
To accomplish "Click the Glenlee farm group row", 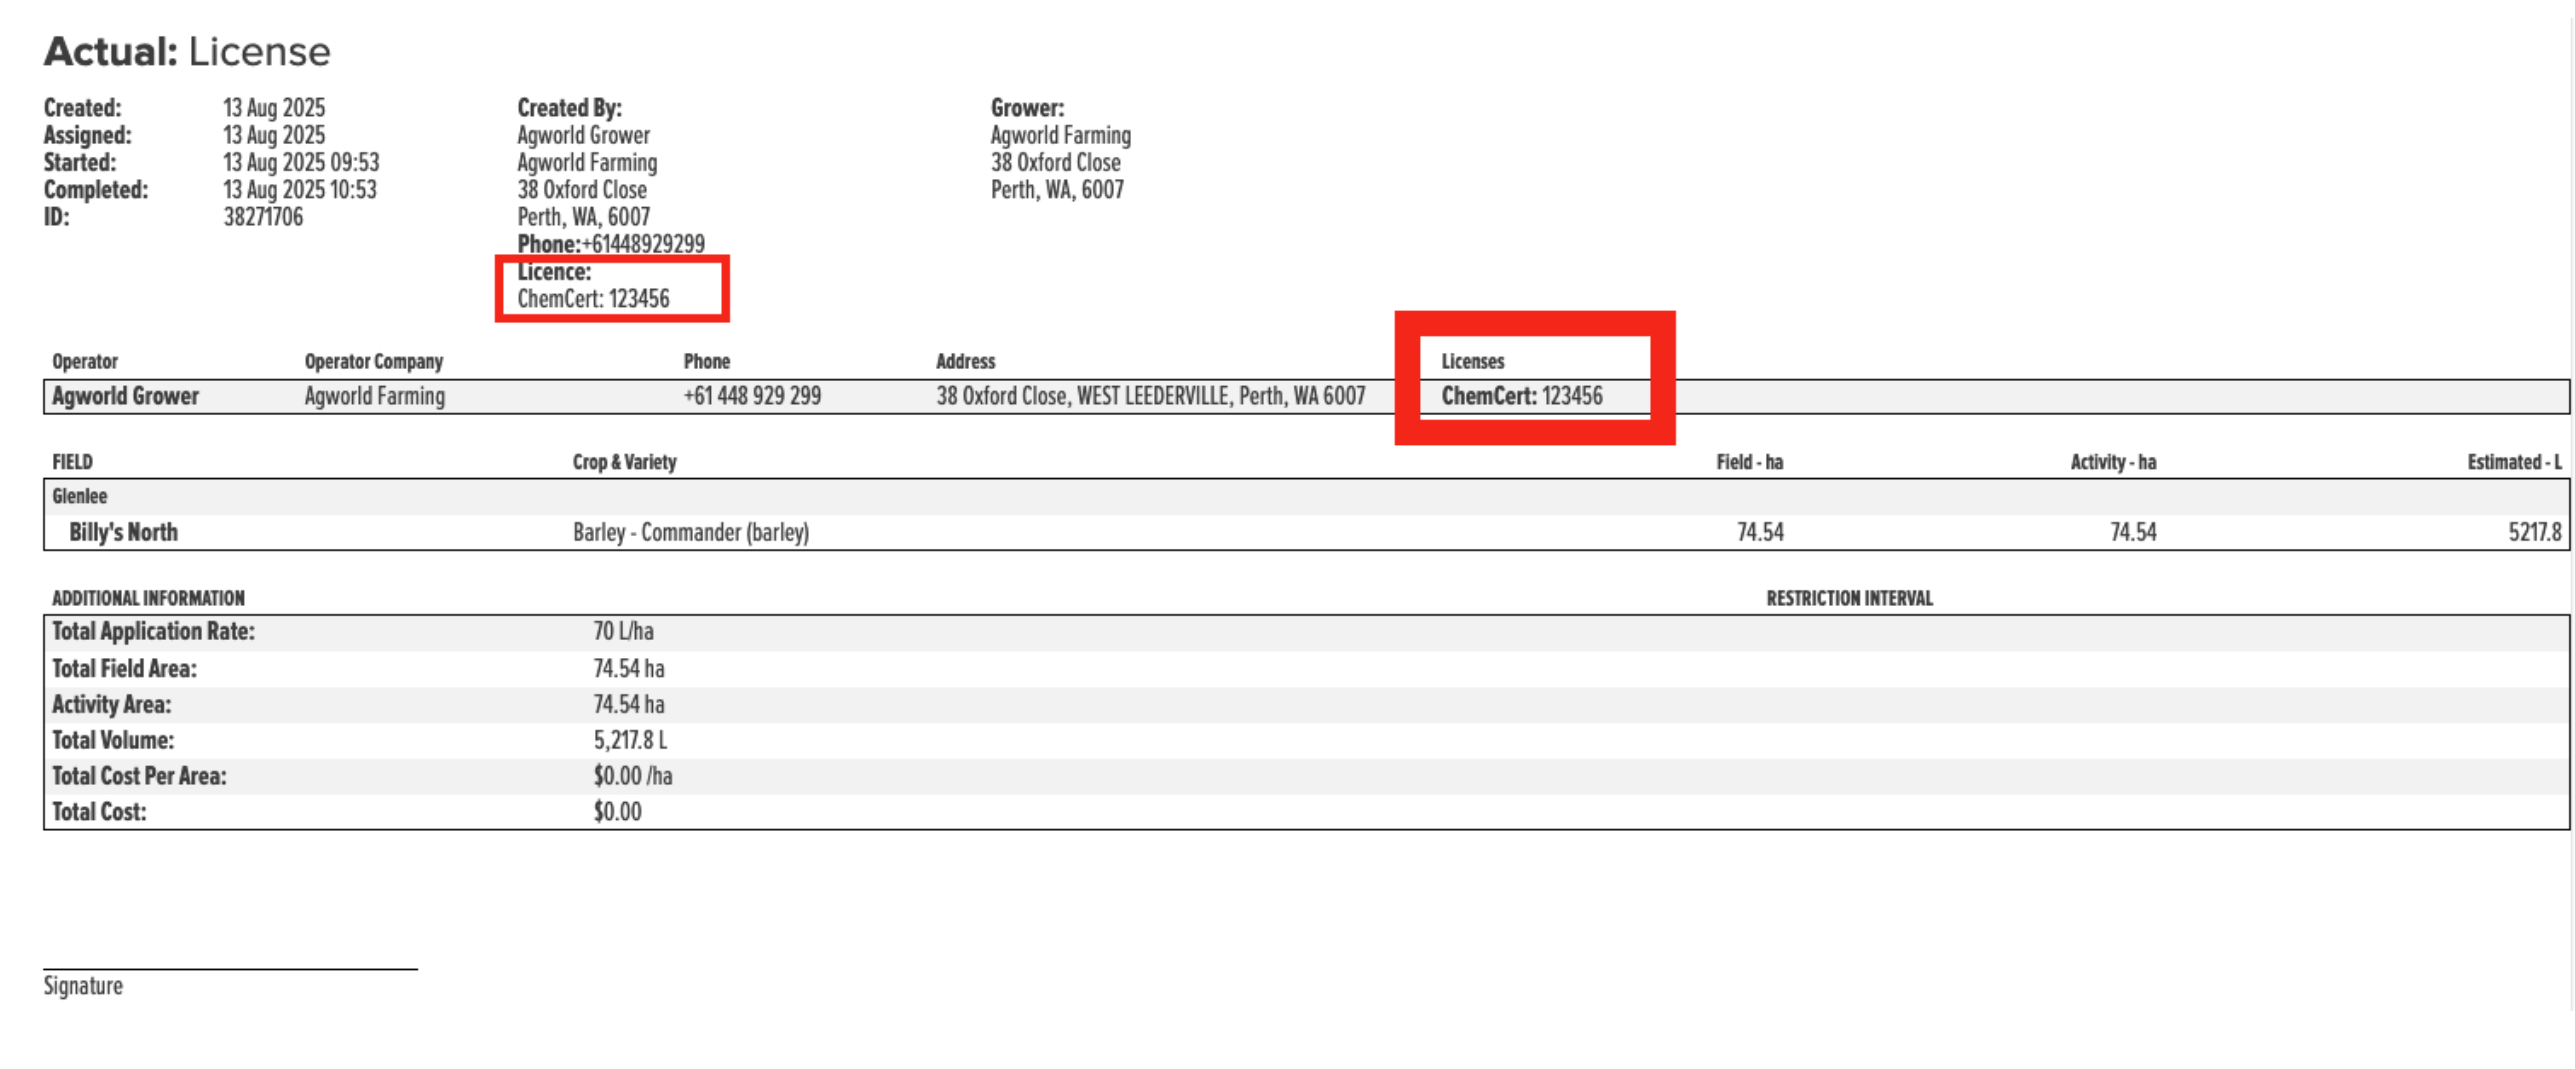I will pos(1306,497).
